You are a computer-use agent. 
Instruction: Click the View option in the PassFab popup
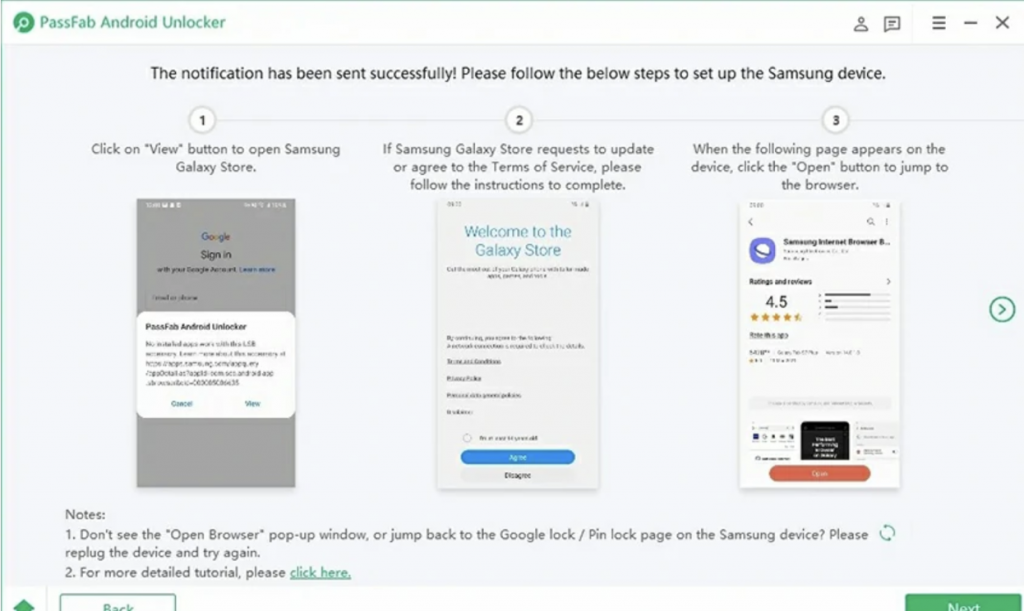[x=253, y=403]
